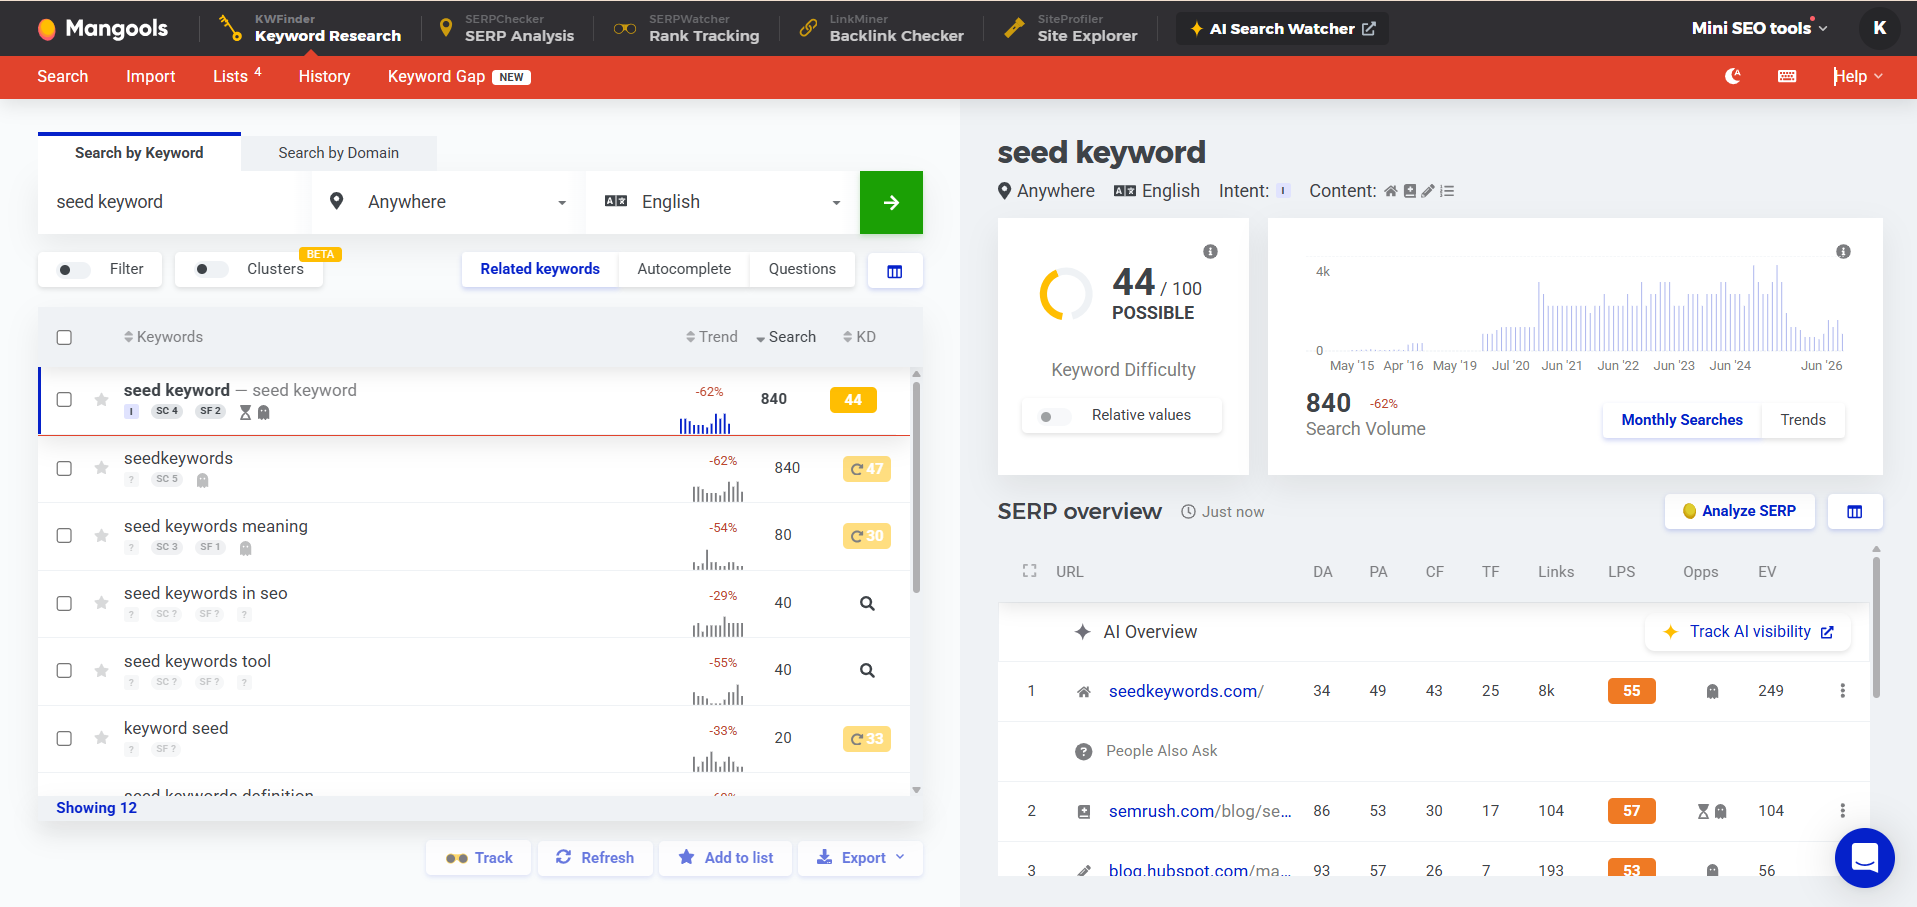The width and height of the screenshot is (1917, 907).
Task: Open the Export dropdown
Action: (x=861, y=858)
